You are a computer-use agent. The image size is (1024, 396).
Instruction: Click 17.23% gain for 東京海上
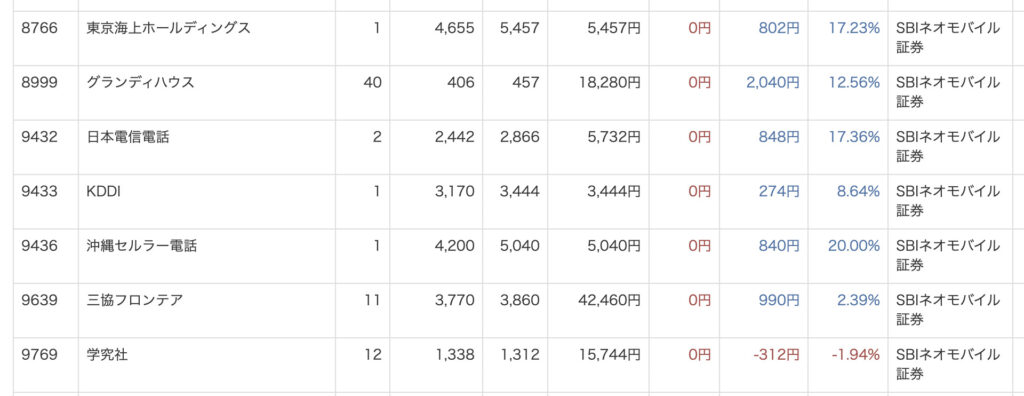[x=854, y=28]
